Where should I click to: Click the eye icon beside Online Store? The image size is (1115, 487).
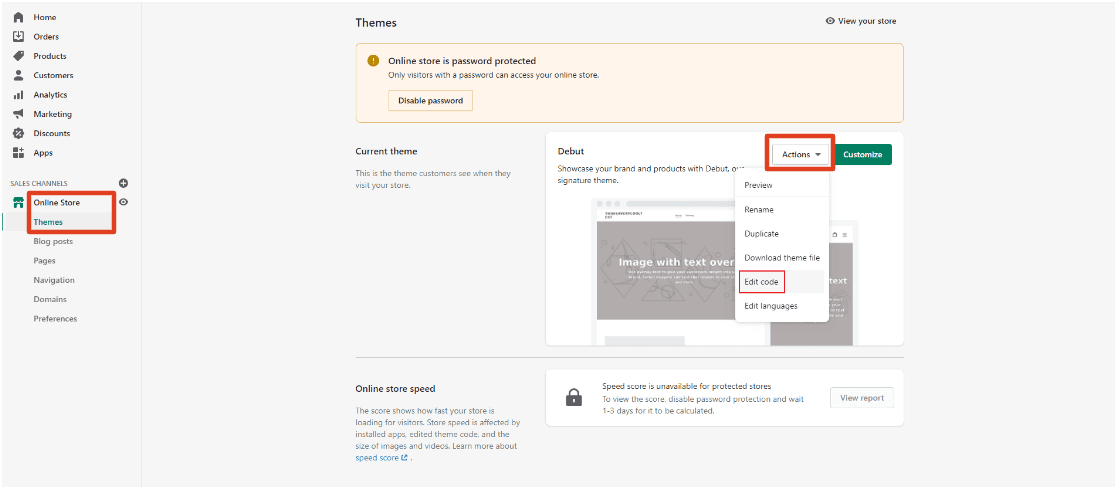pos(123,202)
